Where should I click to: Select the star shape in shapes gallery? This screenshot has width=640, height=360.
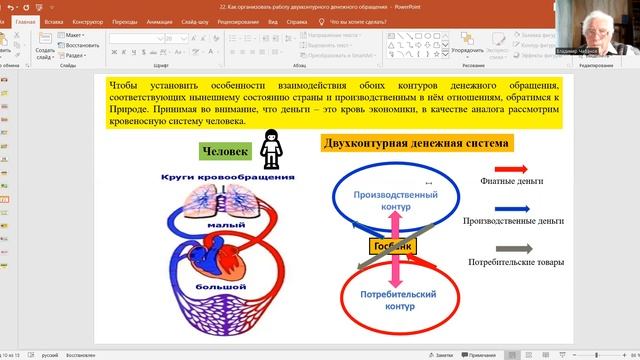pyautogui.click(x=436, y=54)
